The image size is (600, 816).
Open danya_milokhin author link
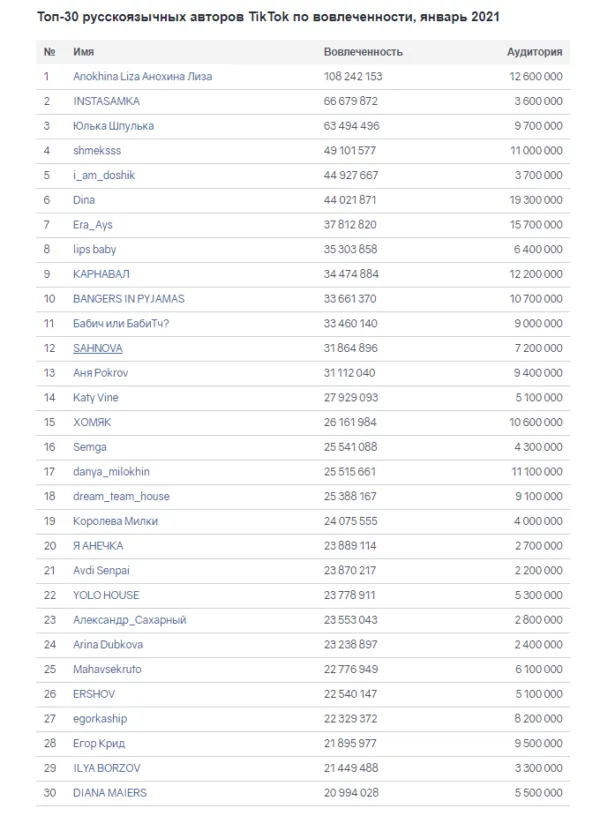pyautogui.click(x=111, y=471)
